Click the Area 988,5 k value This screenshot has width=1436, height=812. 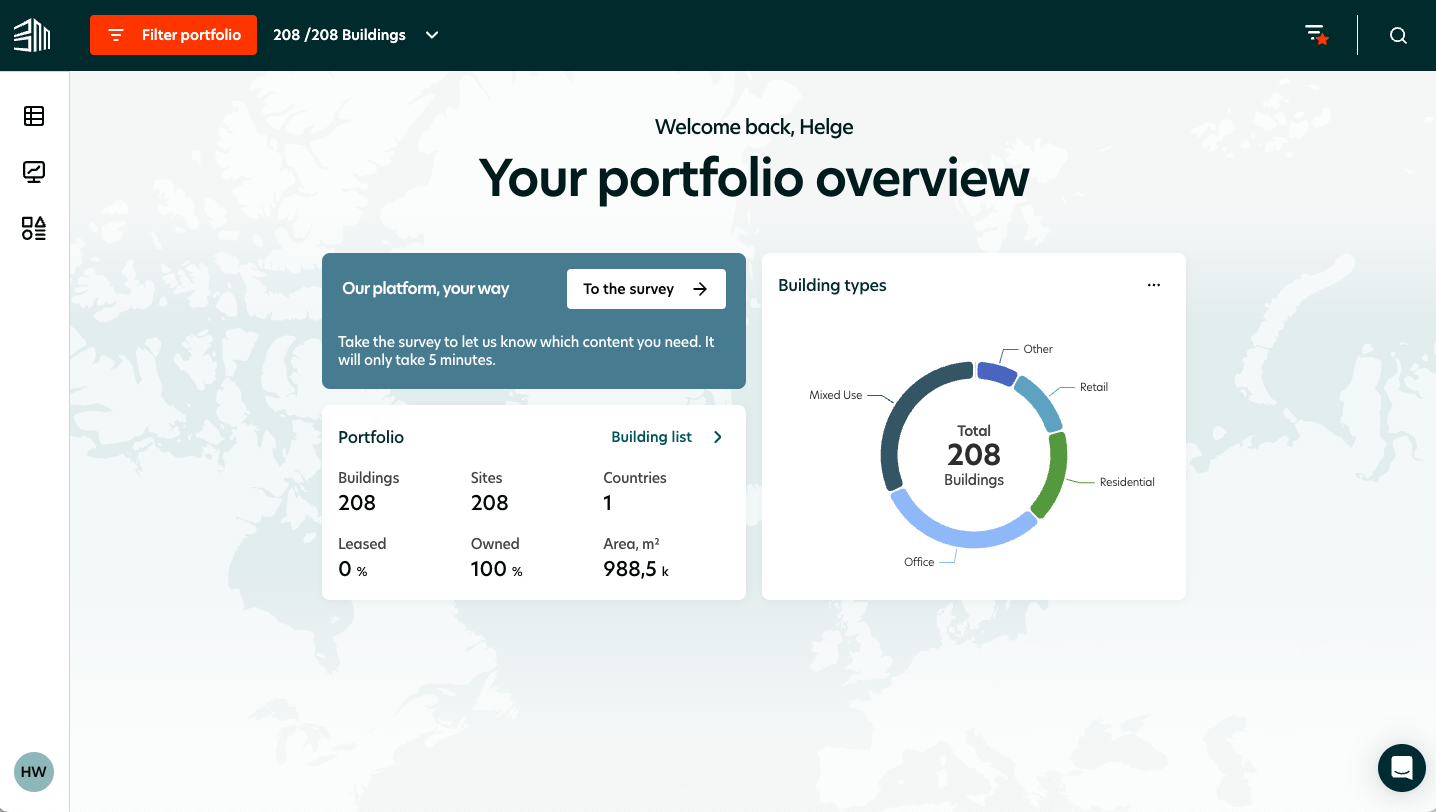[636, 570]
